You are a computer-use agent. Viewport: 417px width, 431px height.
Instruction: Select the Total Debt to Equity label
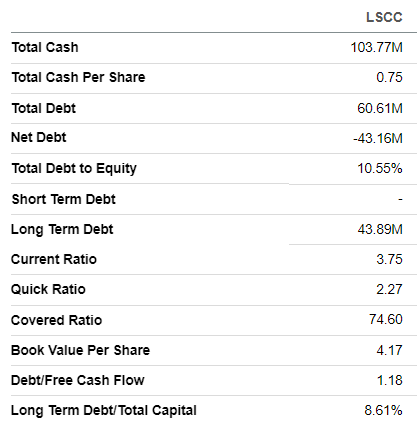pos(74,168)
